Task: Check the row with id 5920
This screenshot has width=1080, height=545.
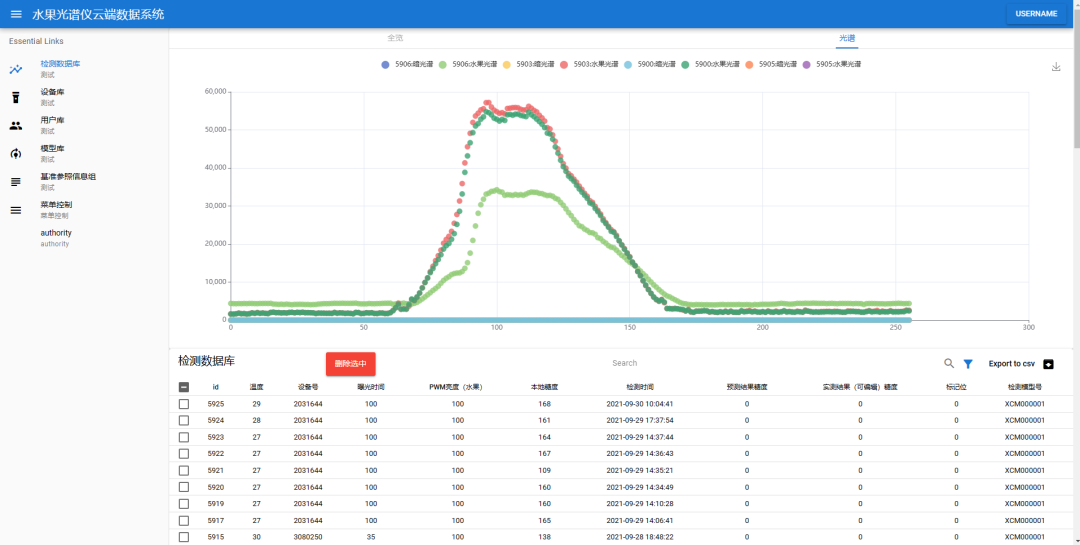Action: pyautogui.click(x=184, y=487)
